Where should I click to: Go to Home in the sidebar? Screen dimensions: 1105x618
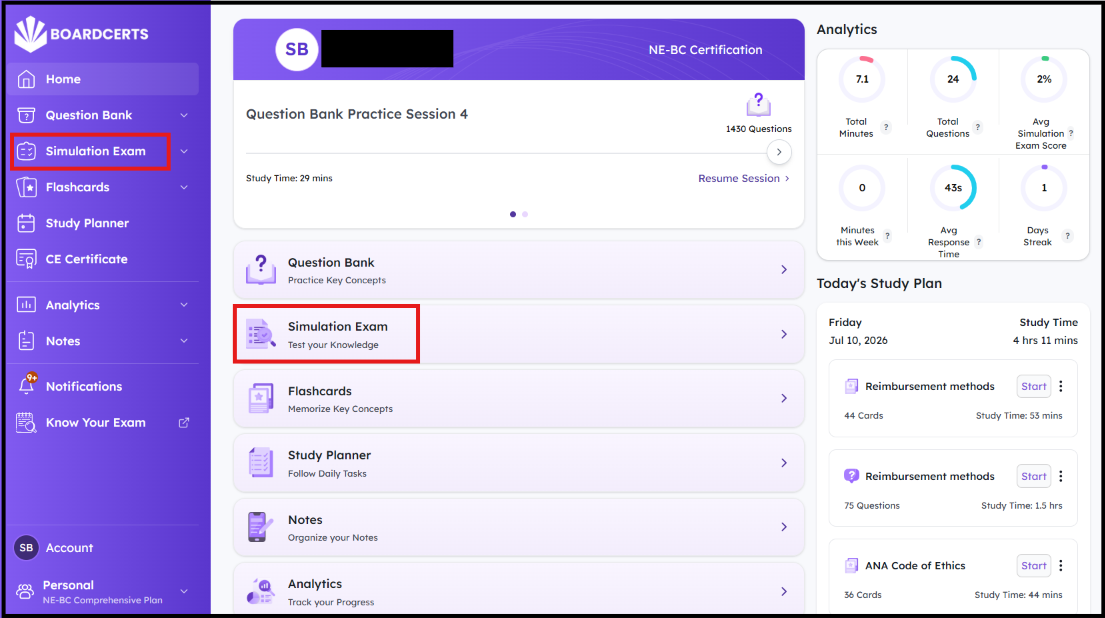pos(104,79)
